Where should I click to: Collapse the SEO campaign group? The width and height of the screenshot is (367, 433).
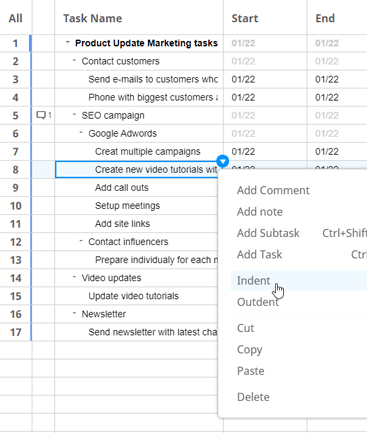pyautogui.click(x=74, y=114)
